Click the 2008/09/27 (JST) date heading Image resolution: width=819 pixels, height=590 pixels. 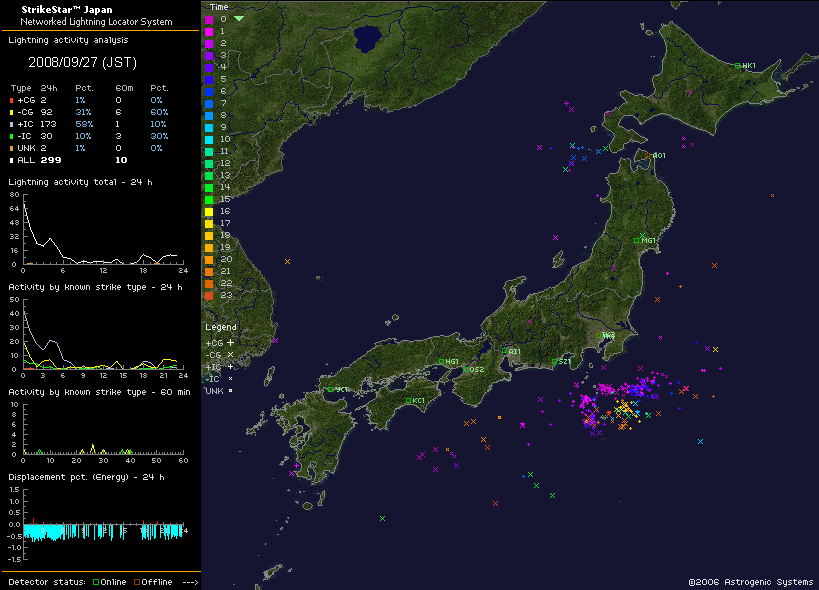click(70, 61)
